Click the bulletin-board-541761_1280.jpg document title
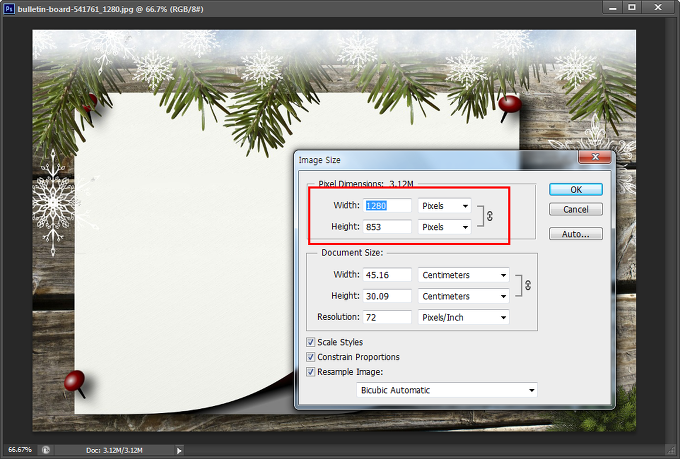This screenshot has height=459, width=680. point(75,9)
